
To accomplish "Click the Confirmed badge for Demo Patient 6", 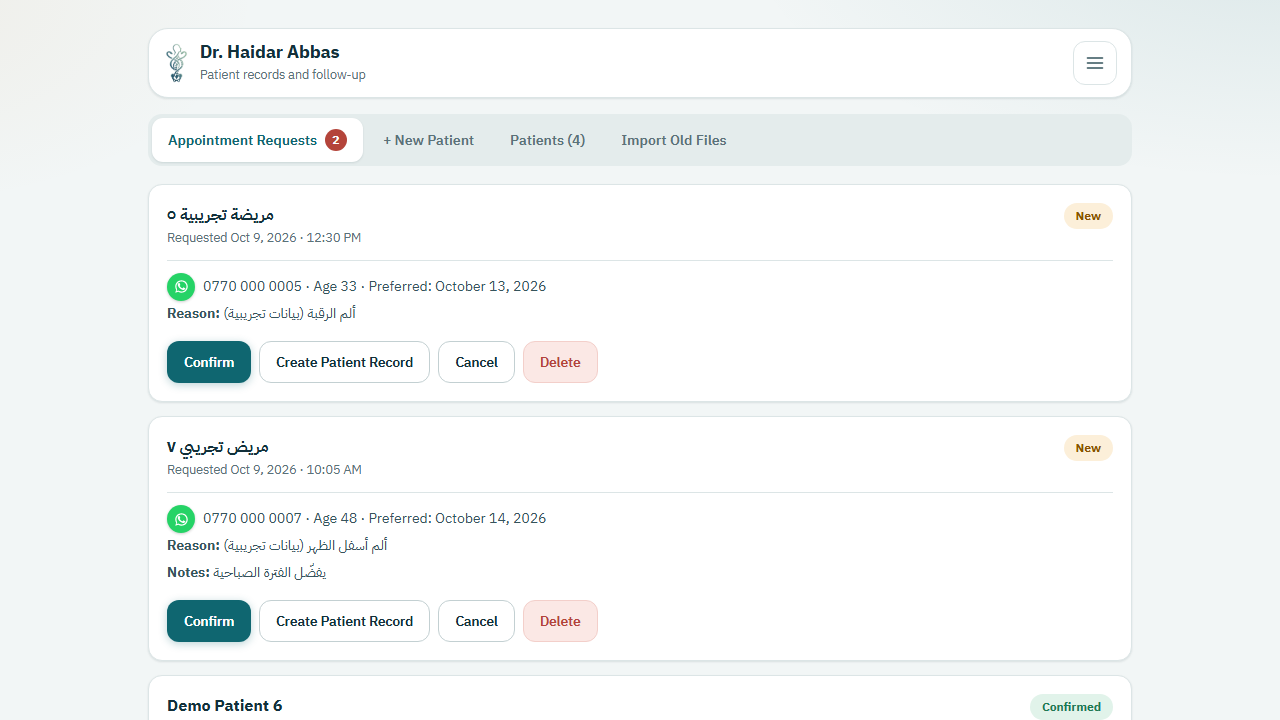I will [x=1071, y=707].
